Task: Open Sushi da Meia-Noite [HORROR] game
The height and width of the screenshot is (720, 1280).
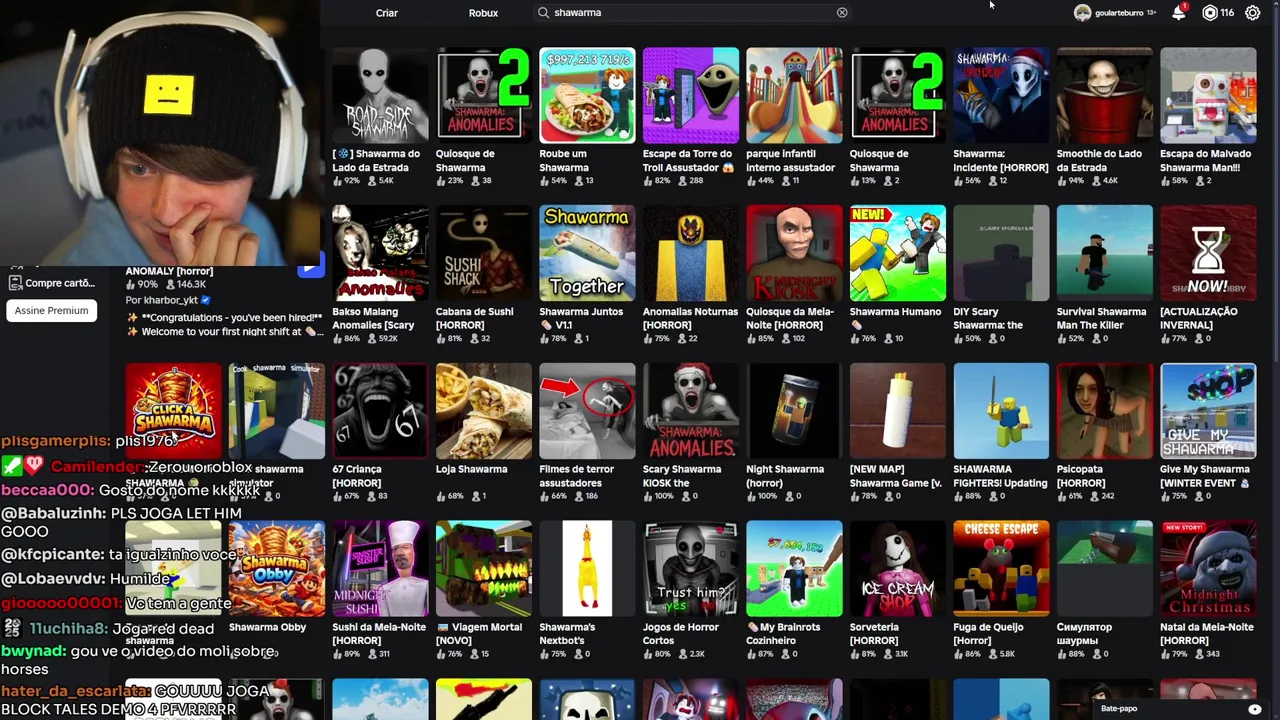Action: coord(380,569)
